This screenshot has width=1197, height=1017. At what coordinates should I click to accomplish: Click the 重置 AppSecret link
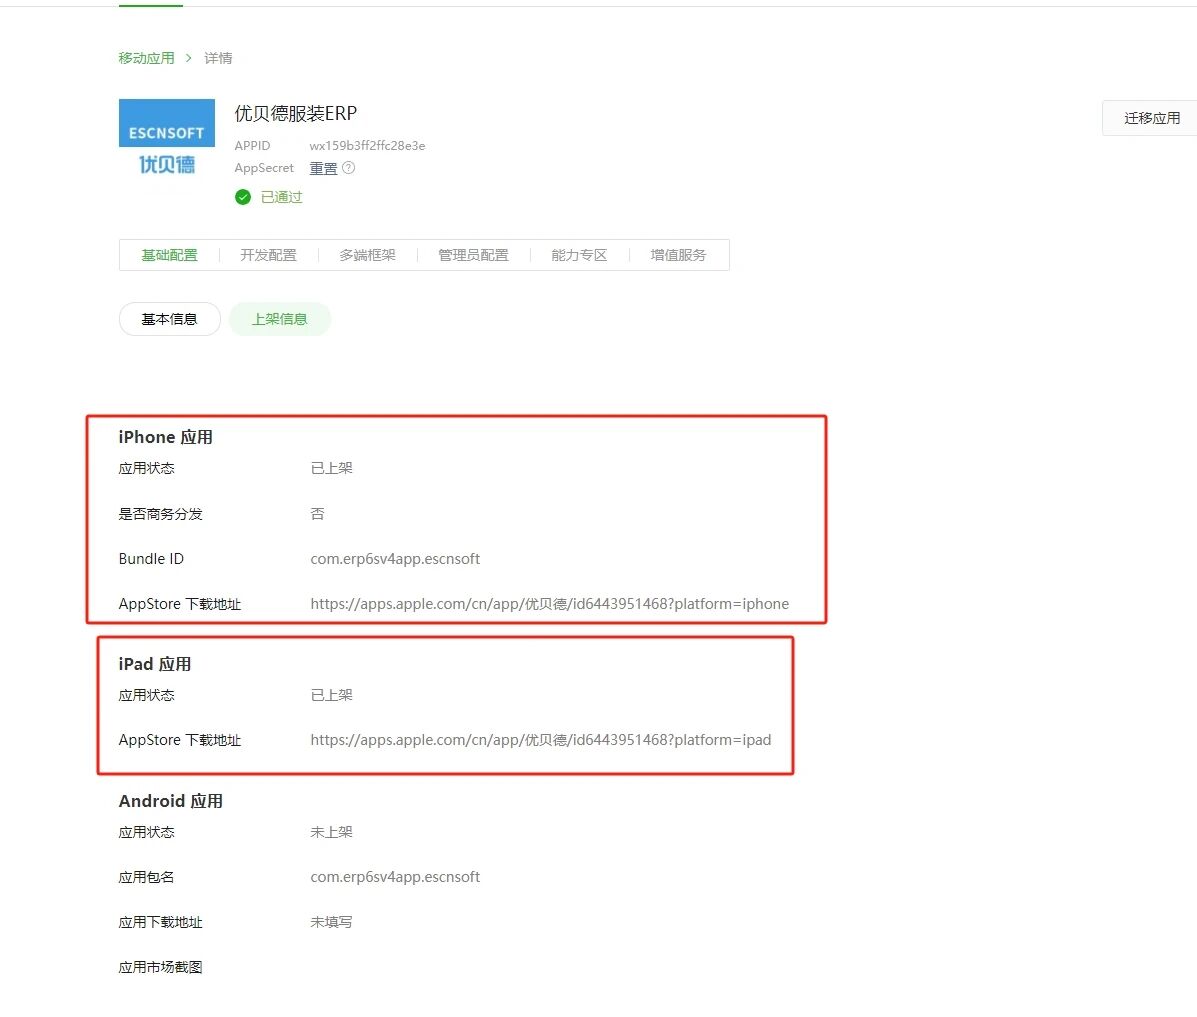[x=323, y=168]
